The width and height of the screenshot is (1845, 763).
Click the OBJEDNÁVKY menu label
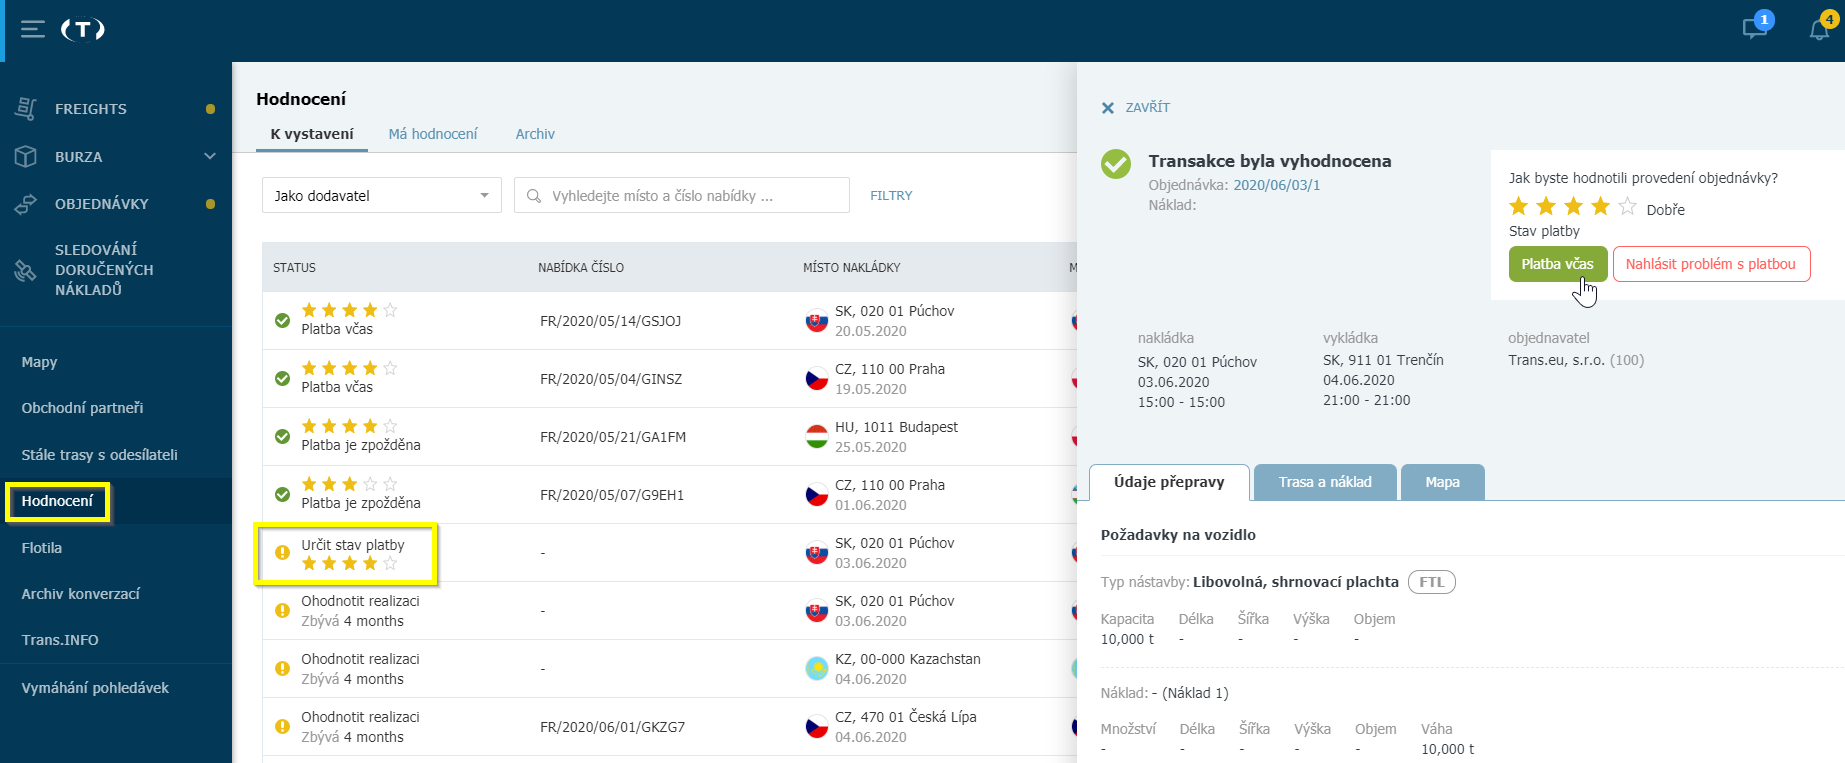[x=102, y=204]
